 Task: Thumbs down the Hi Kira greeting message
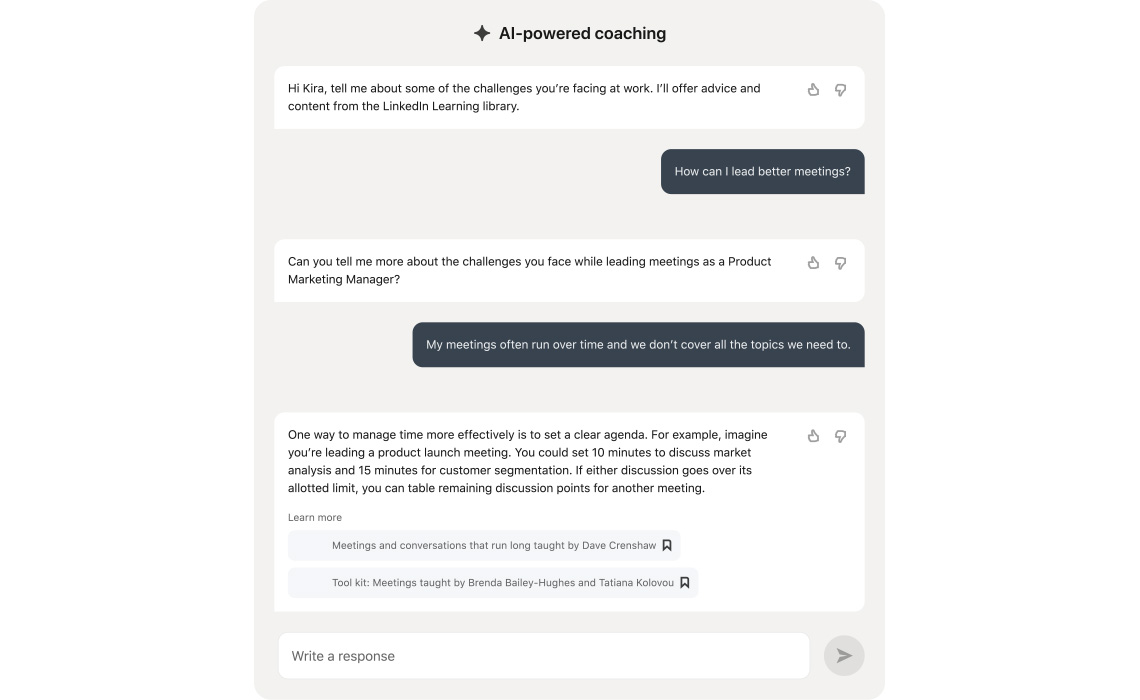(x=840, y=89)
